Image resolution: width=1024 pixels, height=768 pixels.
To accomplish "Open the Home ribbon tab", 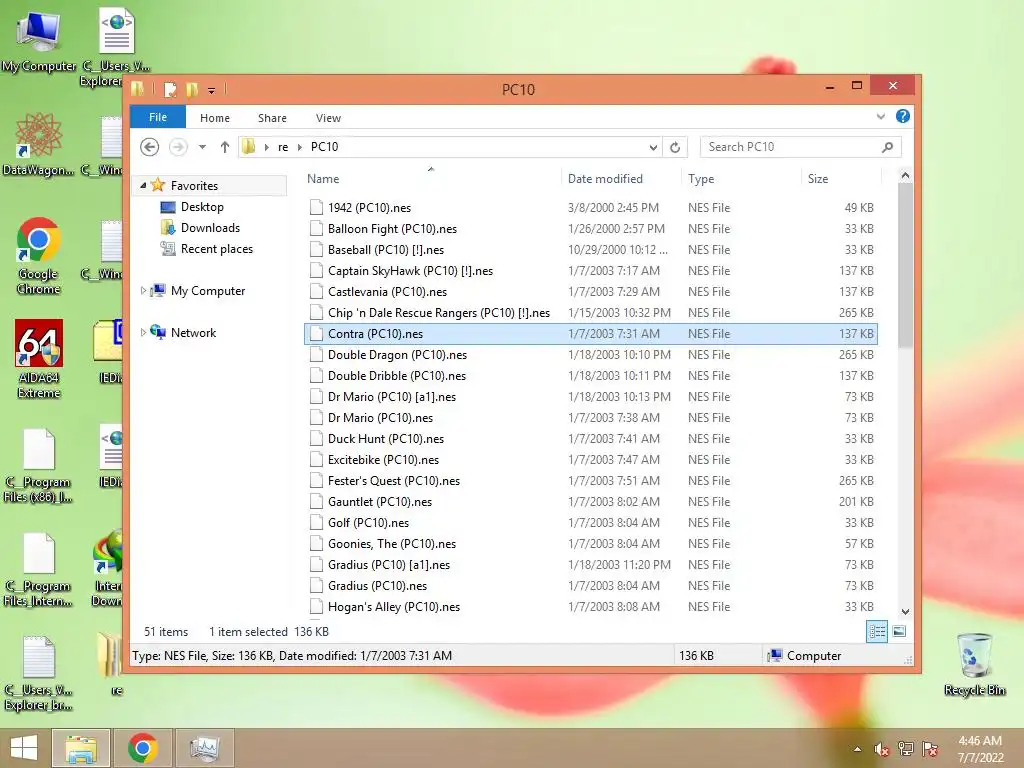I will coord(215,118).
